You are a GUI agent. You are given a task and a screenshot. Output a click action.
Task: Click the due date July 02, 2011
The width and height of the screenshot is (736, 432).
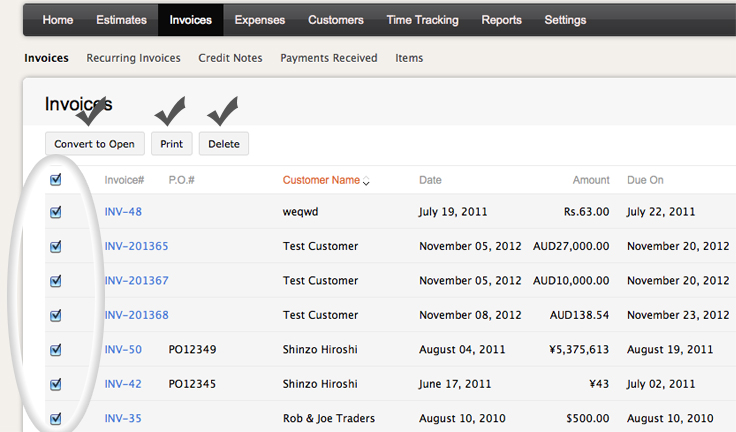pos(661,384)
